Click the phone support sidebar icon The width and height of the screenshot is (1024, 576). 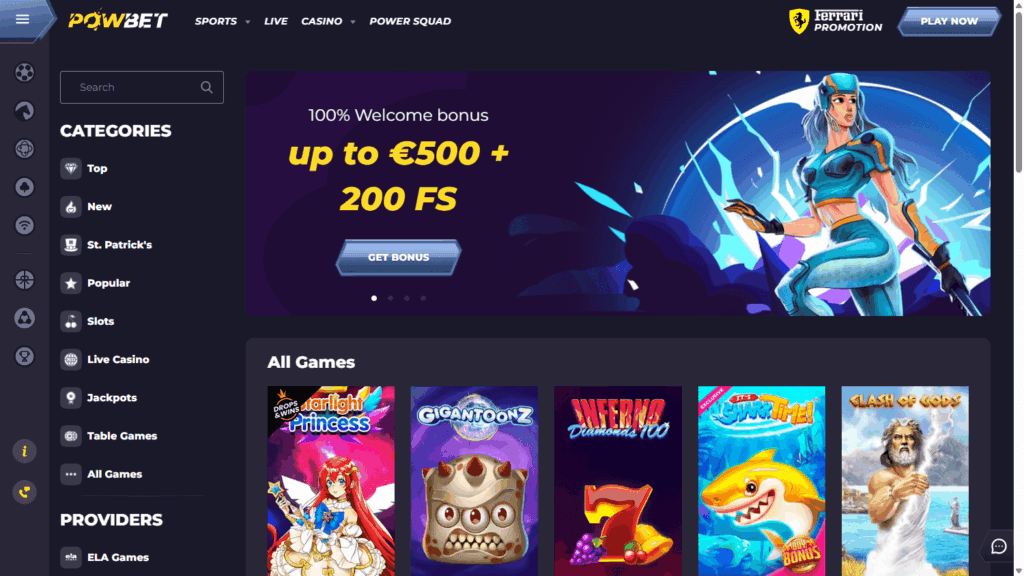coord(24,492)
